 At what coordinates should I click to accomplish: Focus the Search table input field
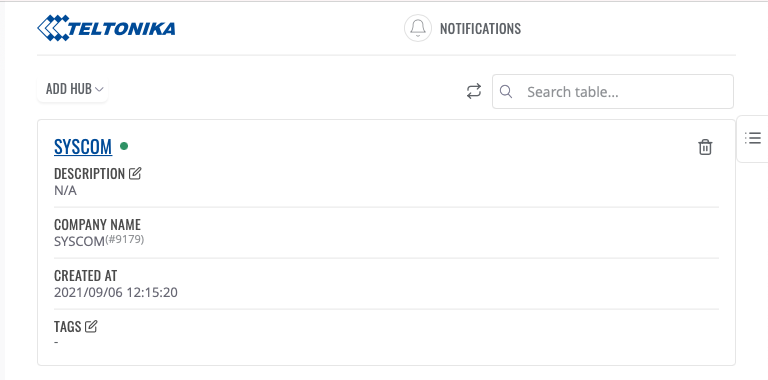613,92
